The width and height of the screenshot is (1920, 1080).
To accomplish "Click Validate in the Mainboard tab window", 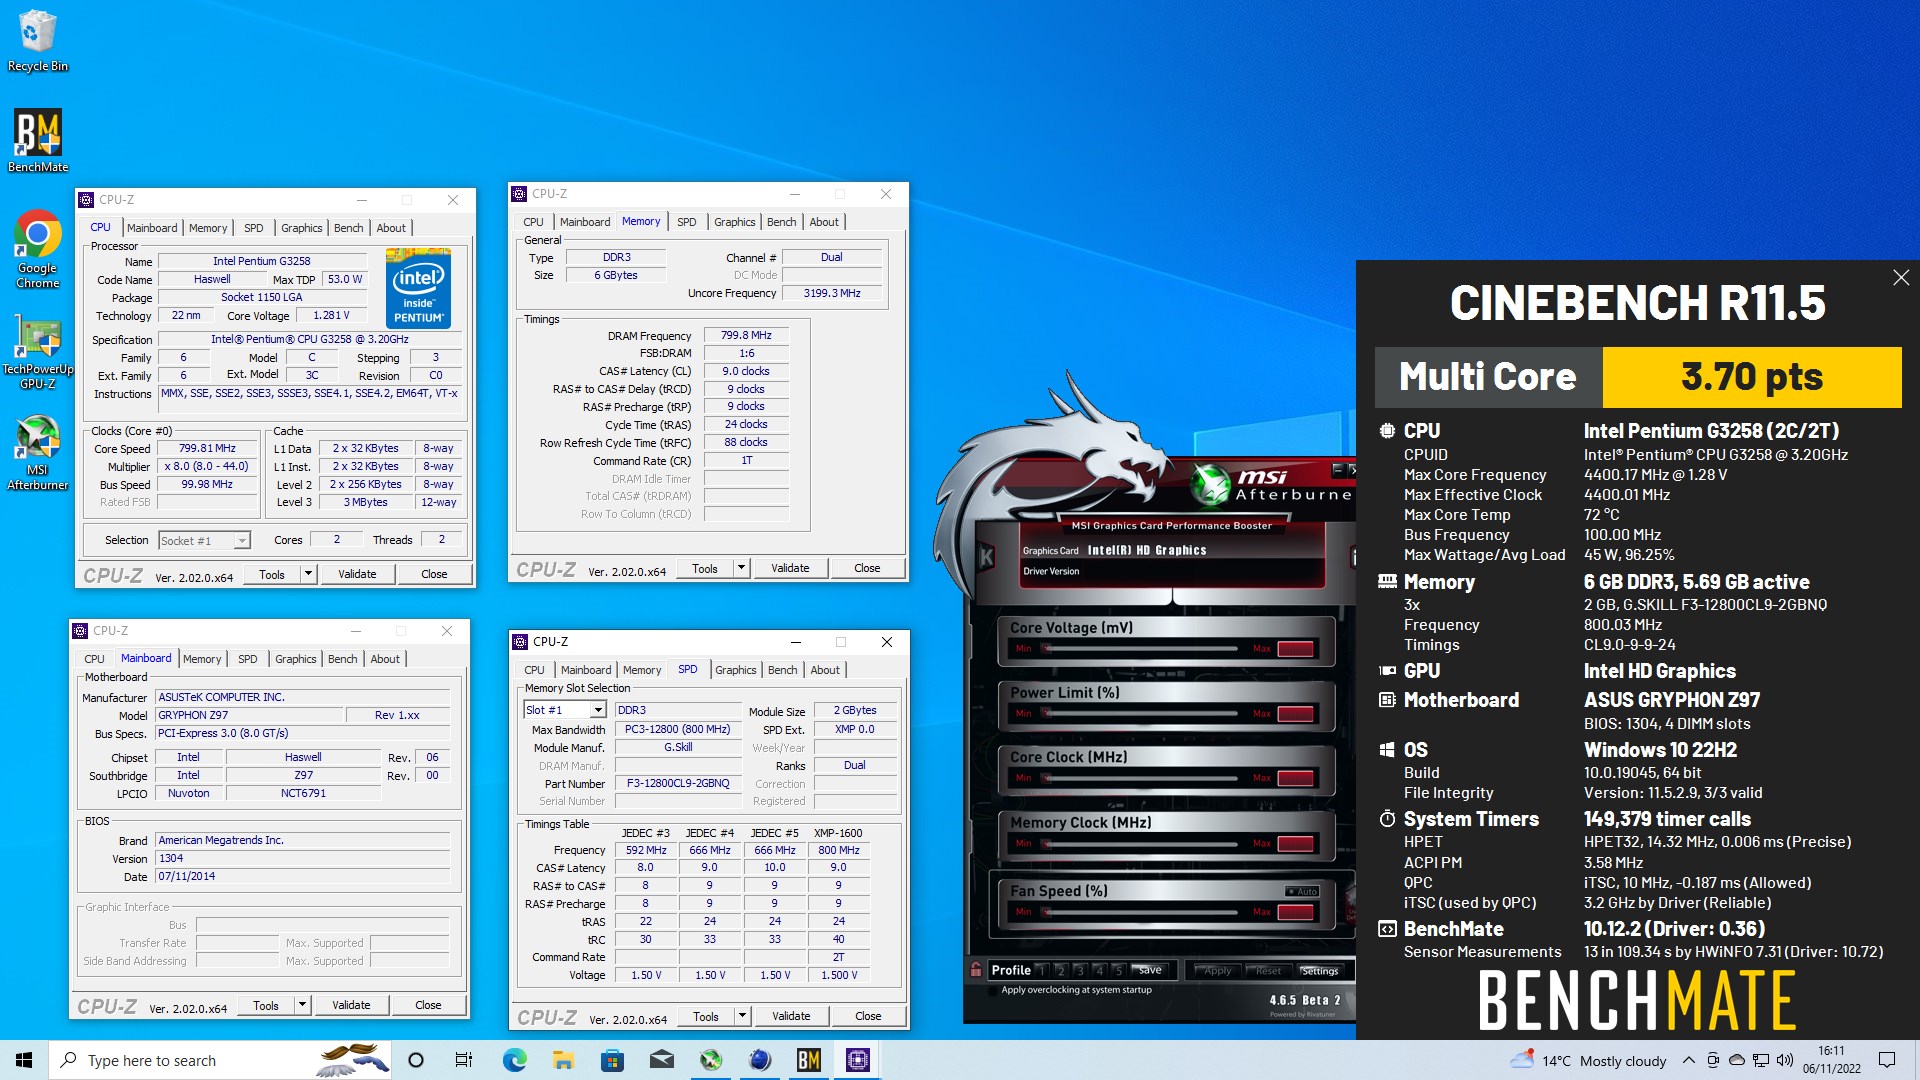I will [x=351, y=1005].
